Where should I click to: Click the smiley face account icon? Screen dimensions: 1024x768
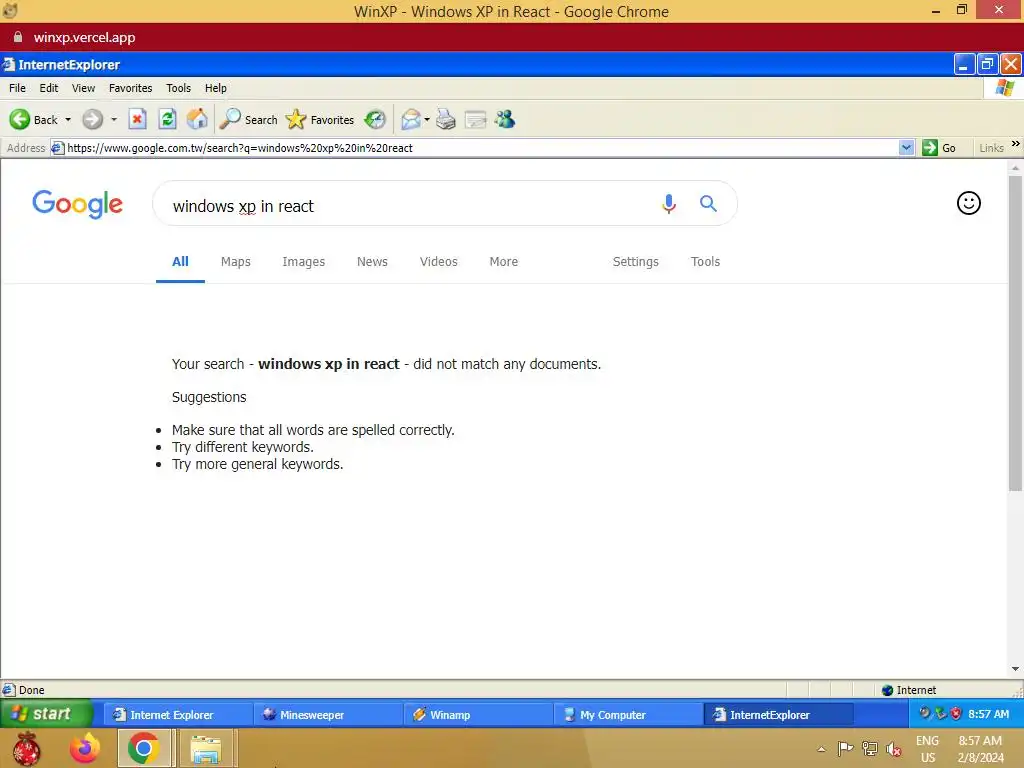tap(968, 203)
